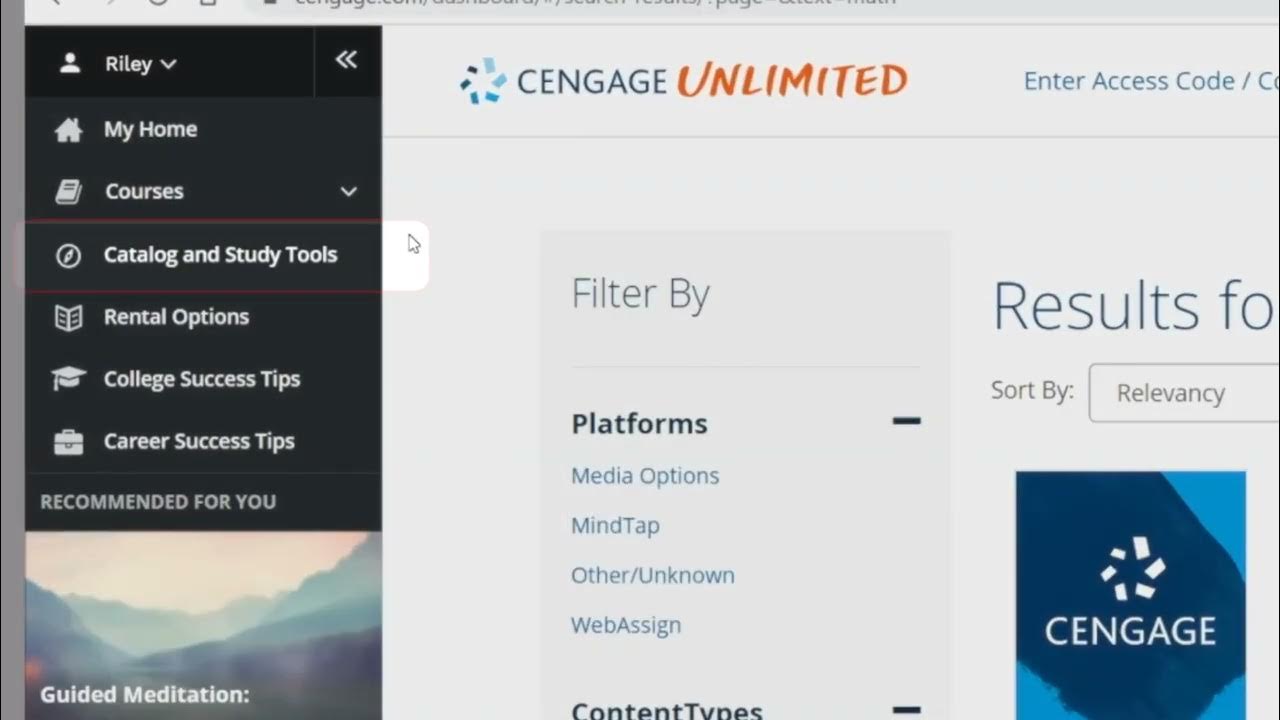This screenshot has width=1280, height=720.
Task: Click the My Home house icon
Action: pyautogui.click(x=68, y=130)
